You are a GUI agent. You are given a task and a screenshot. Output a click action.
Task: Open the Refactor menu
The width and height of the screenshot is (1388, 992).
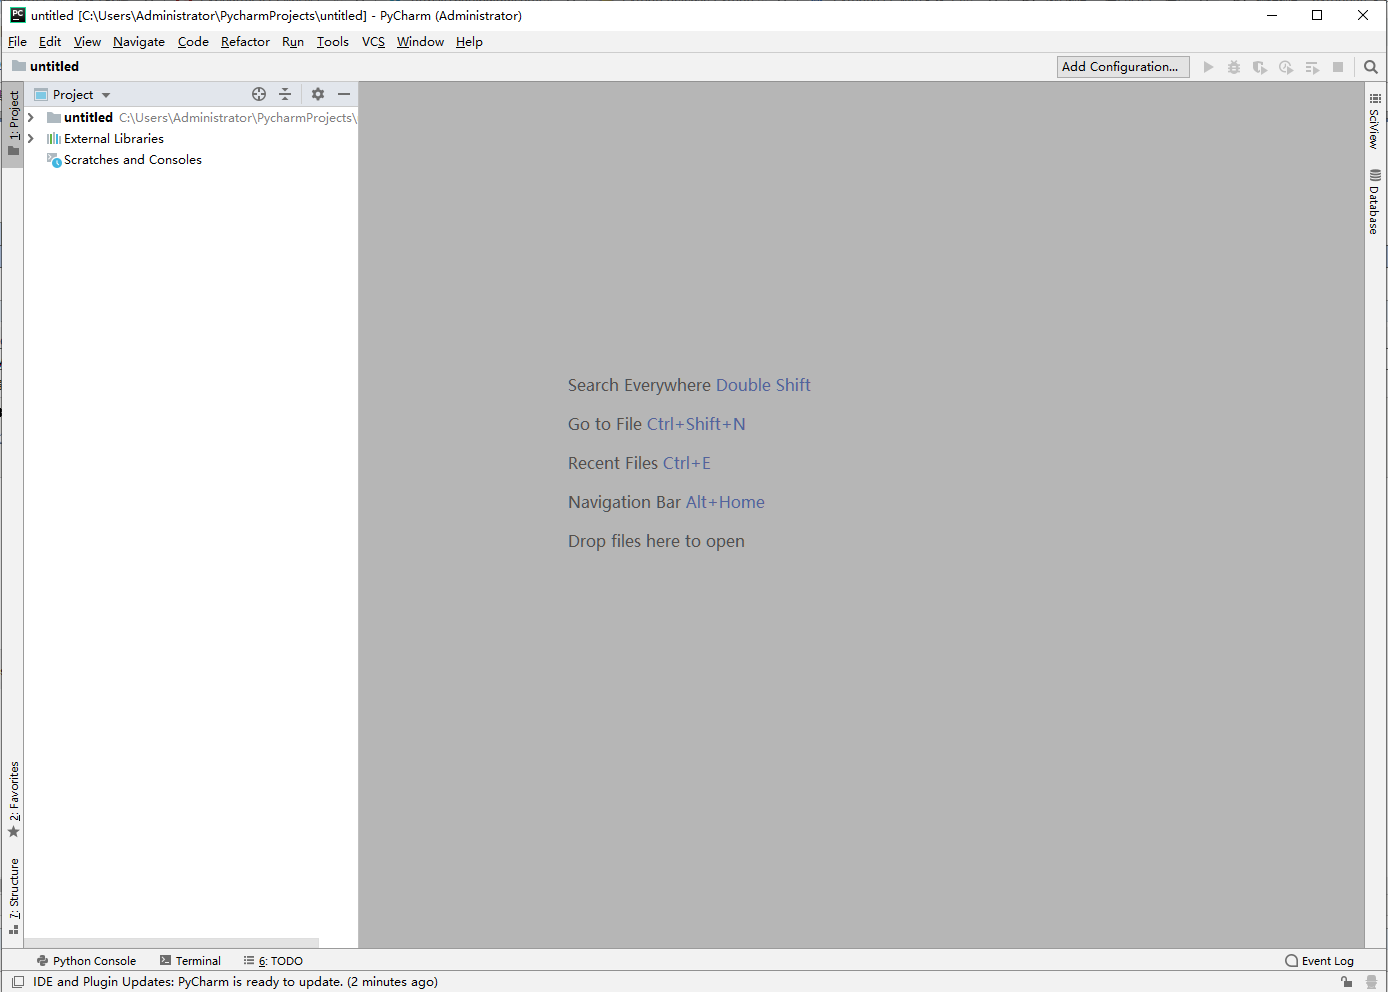tap(245, 41)
